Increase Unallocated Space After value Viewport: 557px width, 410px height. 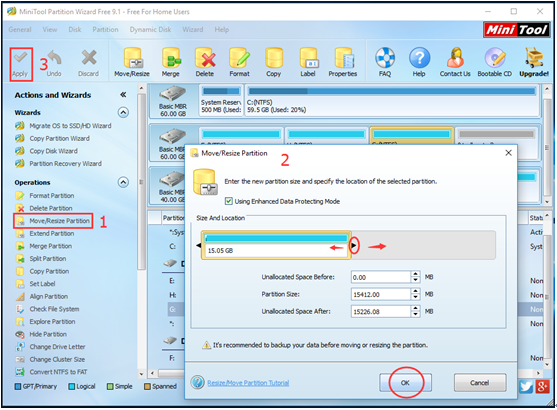415,309
